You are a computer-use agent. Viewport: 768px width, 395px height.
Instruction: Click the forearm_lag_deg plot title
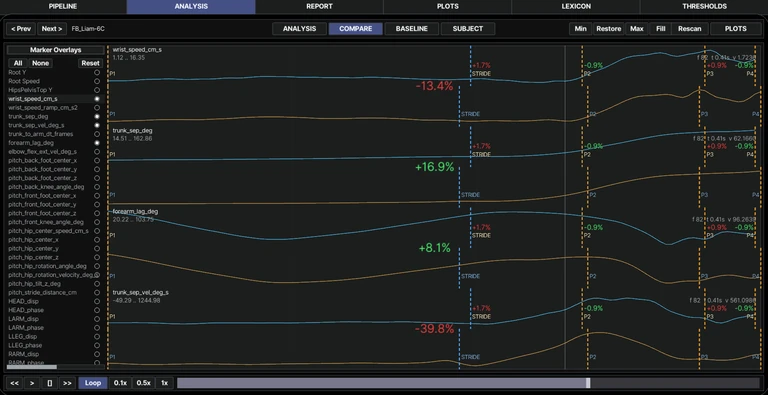135,211
